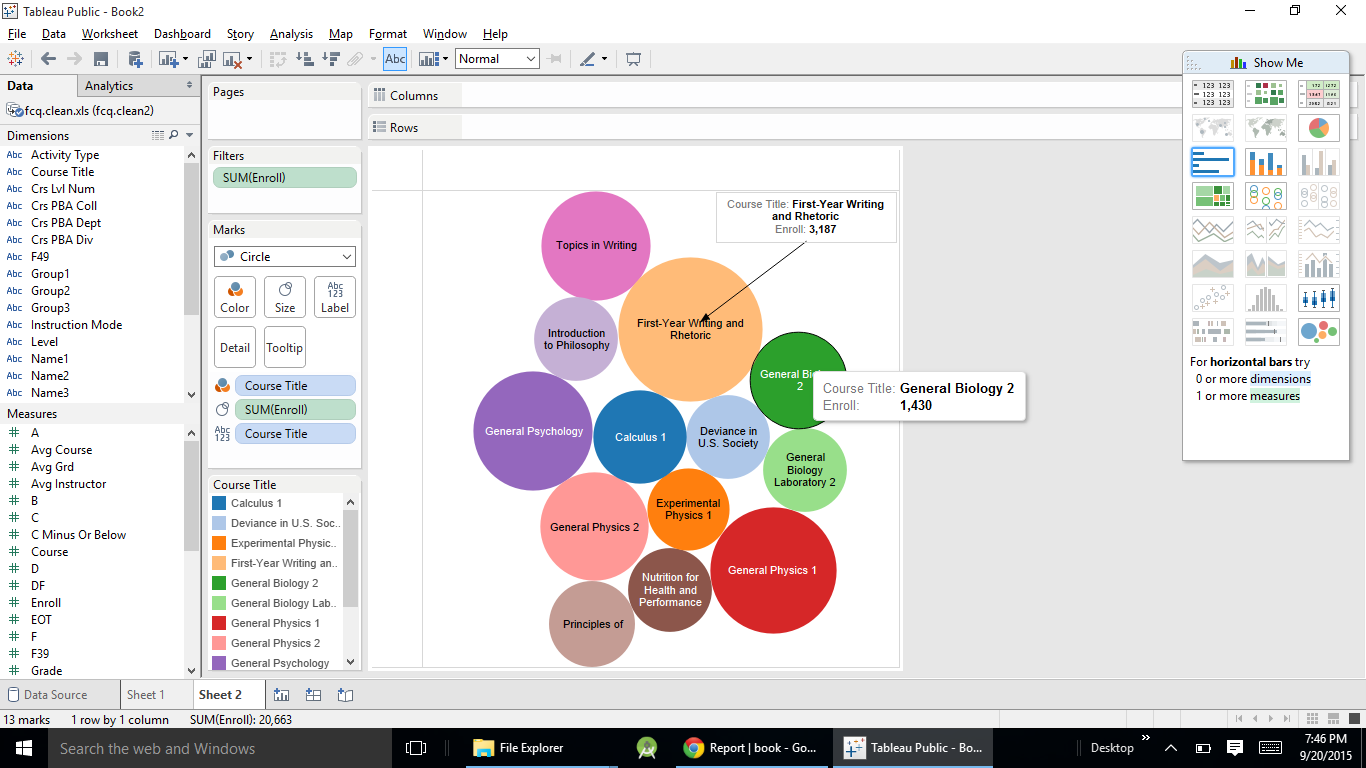Image resolution: width=1366 pixels, height=768 pixels.
Task: Switch to the Sheet 1 tab
Action: (x=145, y=695)
